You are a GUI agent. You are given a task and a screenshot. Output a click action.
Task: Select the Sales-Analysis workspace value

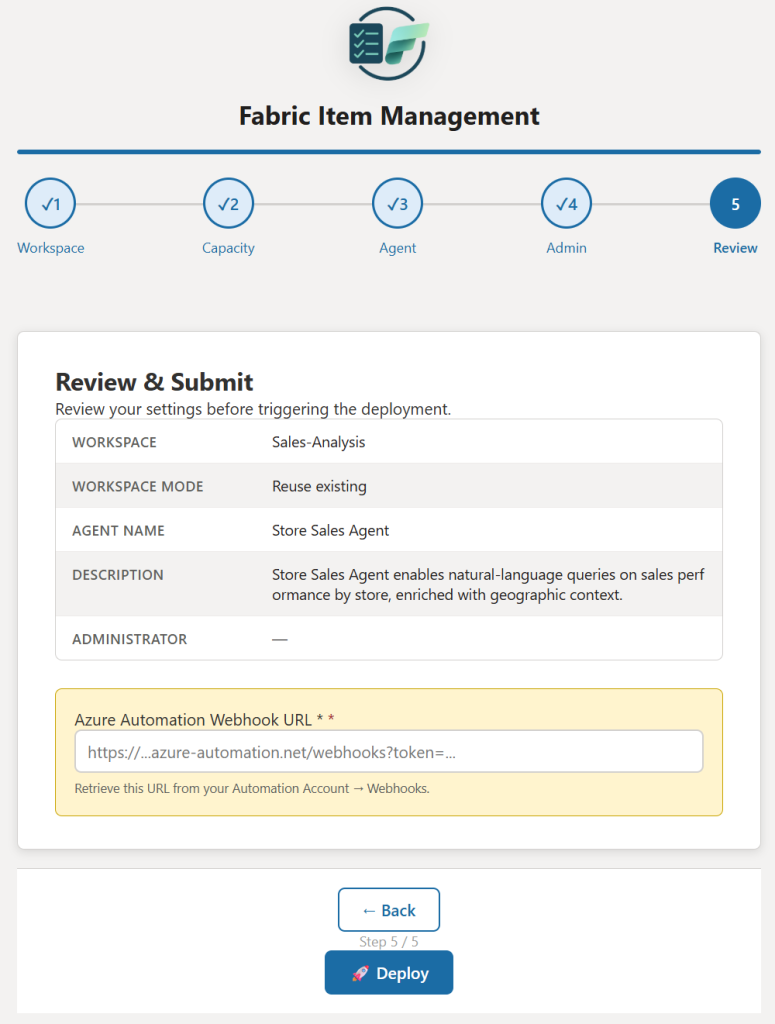(317, 442)
